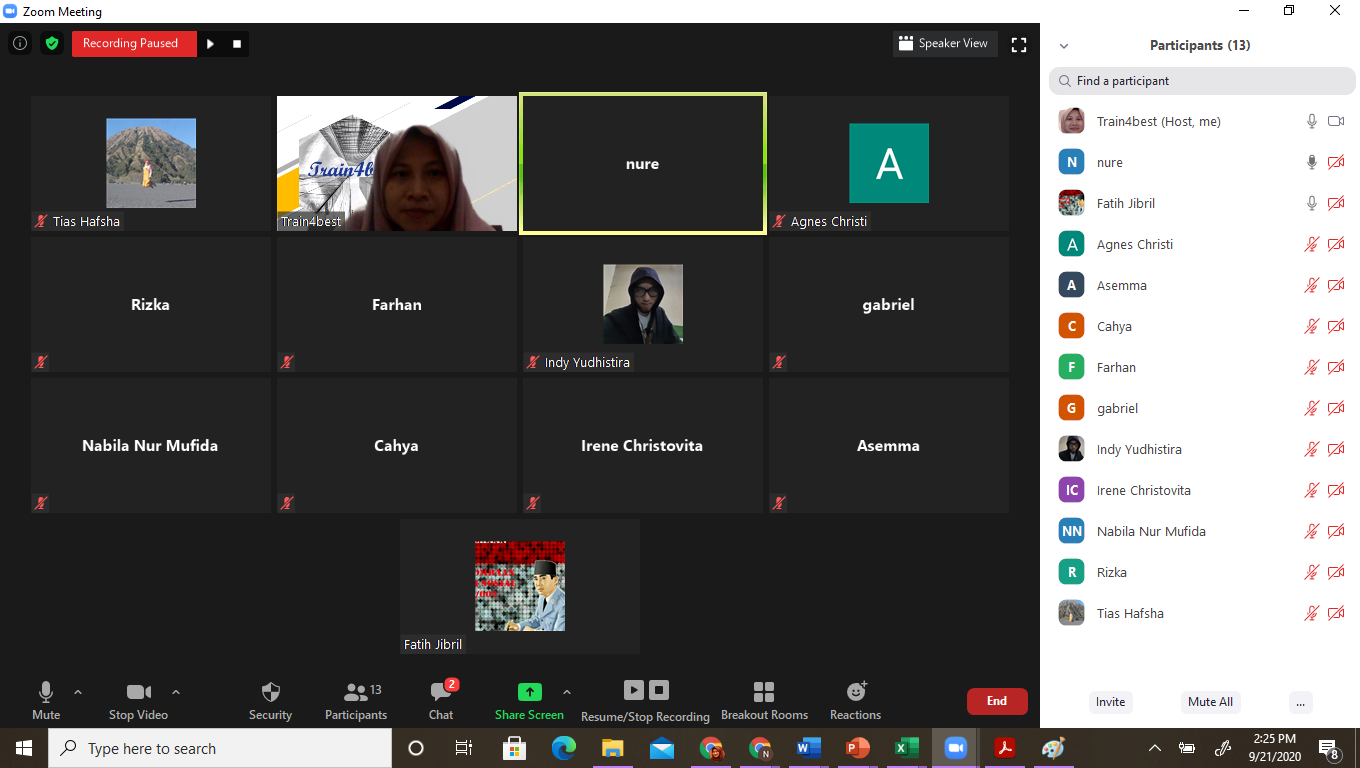Open the Chat panel
Screen dimensions: 1360x768
click(441, 700)
